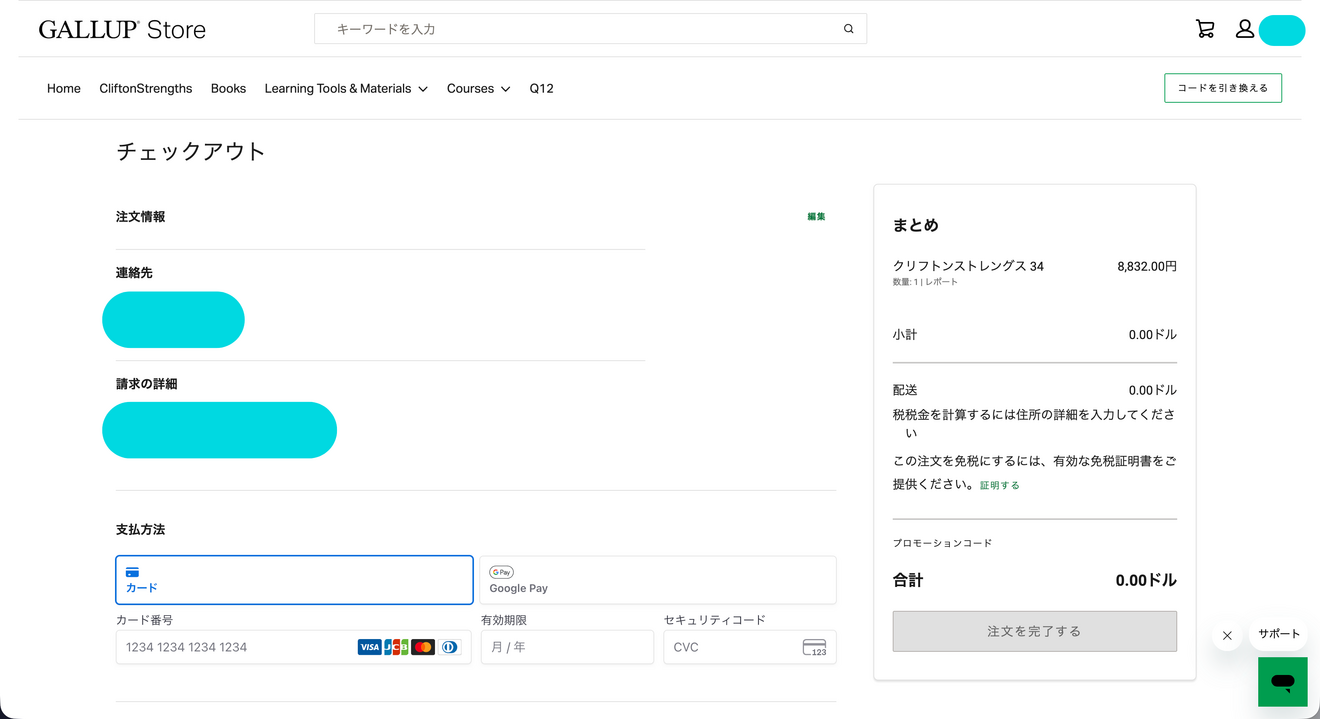
Task: Open the Q12 menu item
Action: (541, 88)
